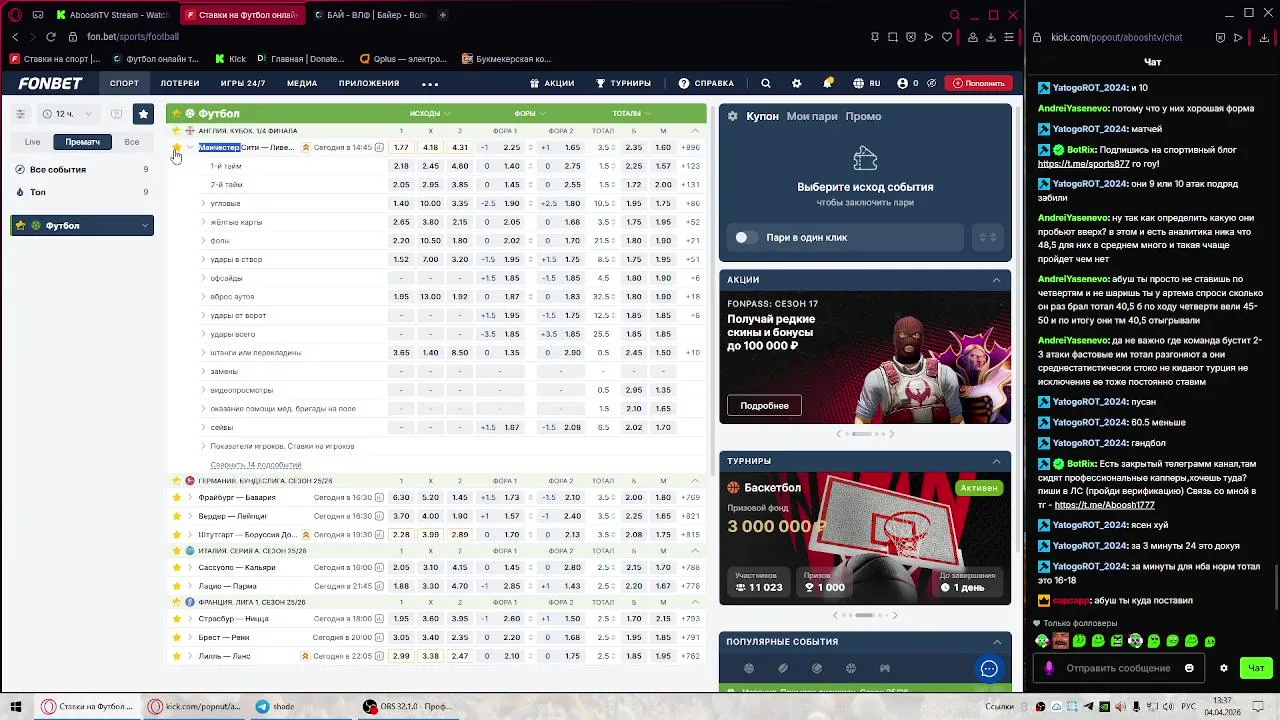The width and height of the screenshot is (1280, 720).
Task: Open the three-dots more menu
Action: 430,84
